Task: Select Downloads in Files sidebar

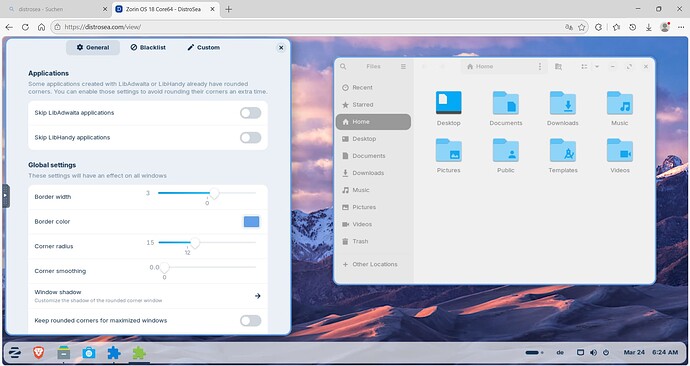Action: (374, 173)
